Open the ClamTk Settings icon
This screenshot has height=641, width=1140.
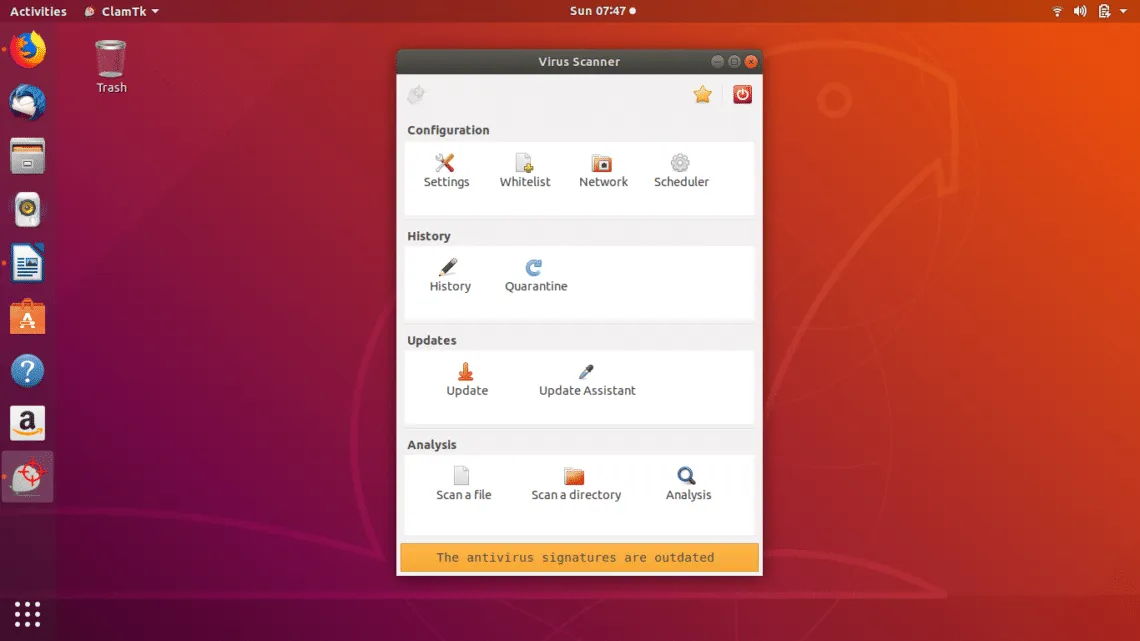pyautogui.click(x=446, y=164)
